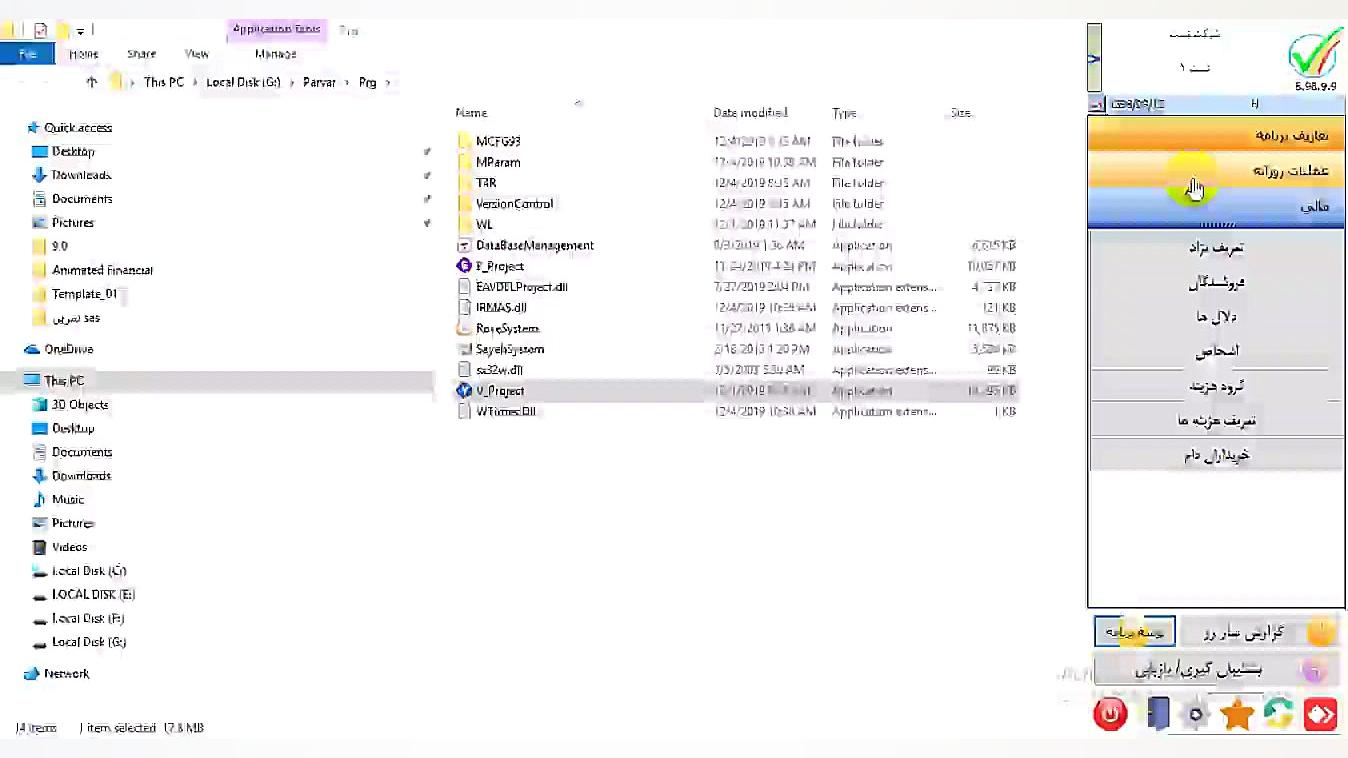
Task: Click the orange star favorites icon
Action: coord(1237,714)
